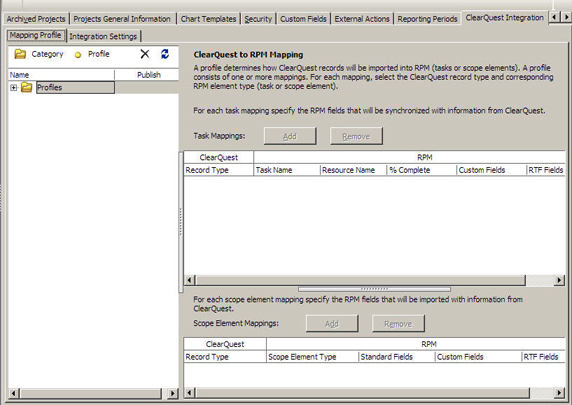
Task: Click the Task Name column header
Action: coord(287,170)
